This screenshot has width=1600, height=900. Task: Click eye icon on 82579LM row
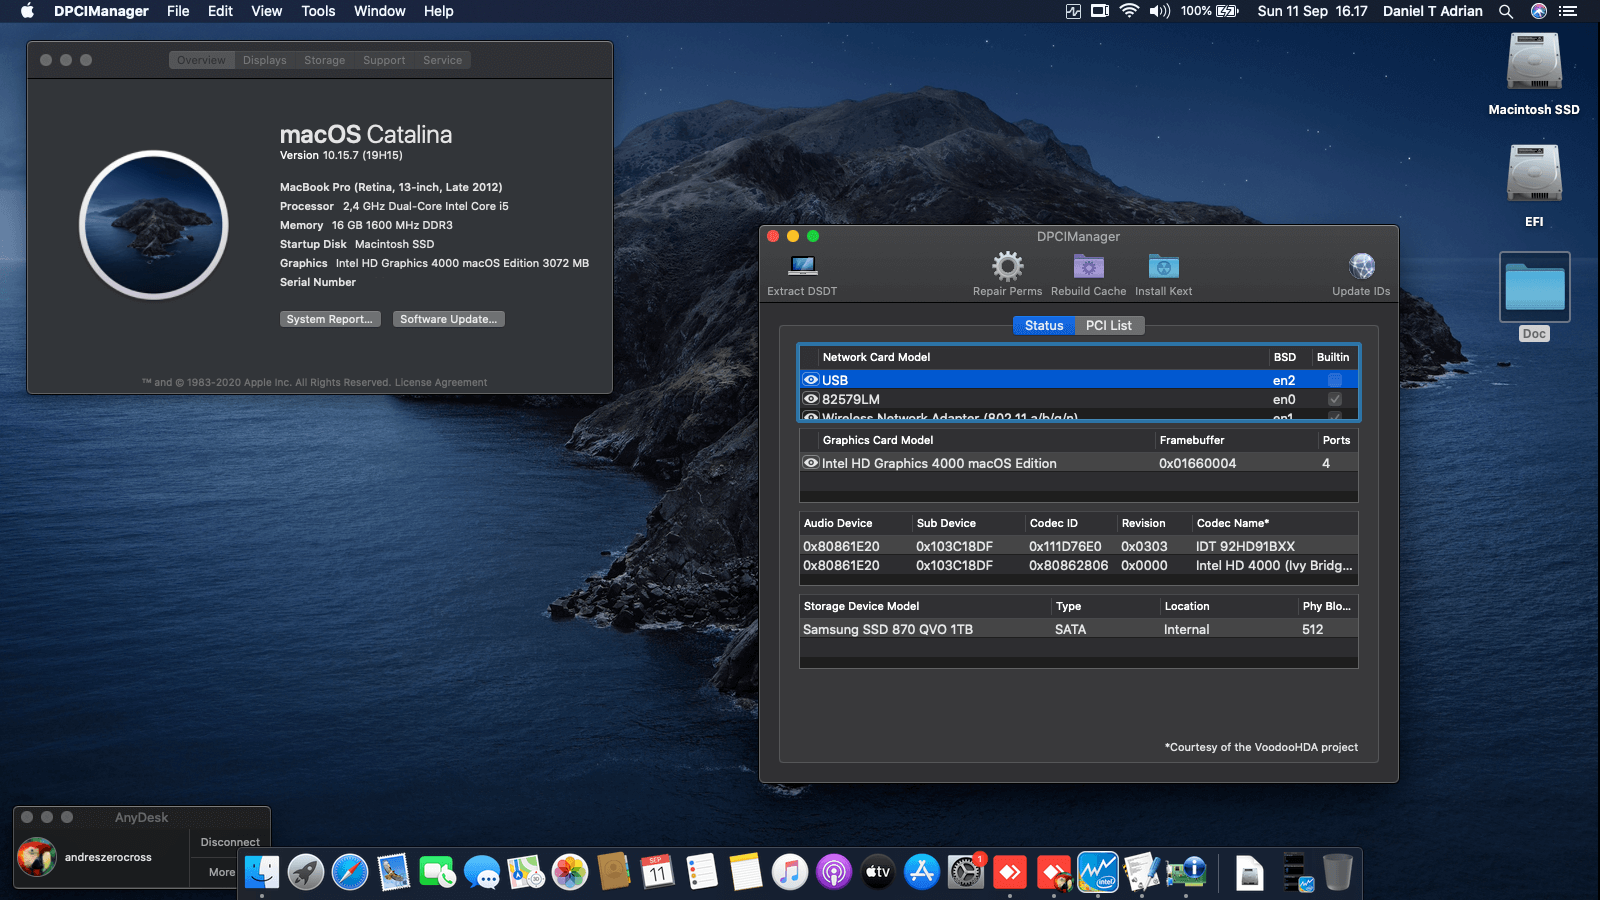coord(811,399)
